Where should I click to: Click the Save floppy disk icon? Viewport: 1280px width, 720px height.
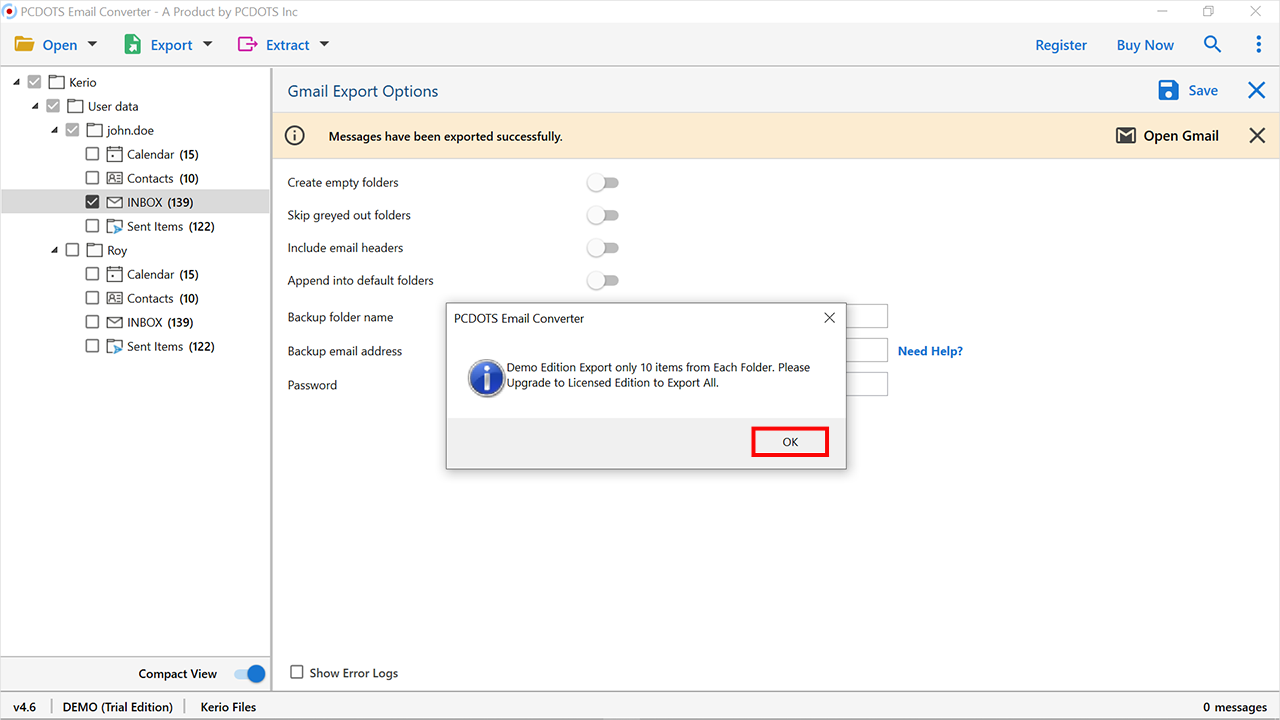click(x=1168, y=91)
